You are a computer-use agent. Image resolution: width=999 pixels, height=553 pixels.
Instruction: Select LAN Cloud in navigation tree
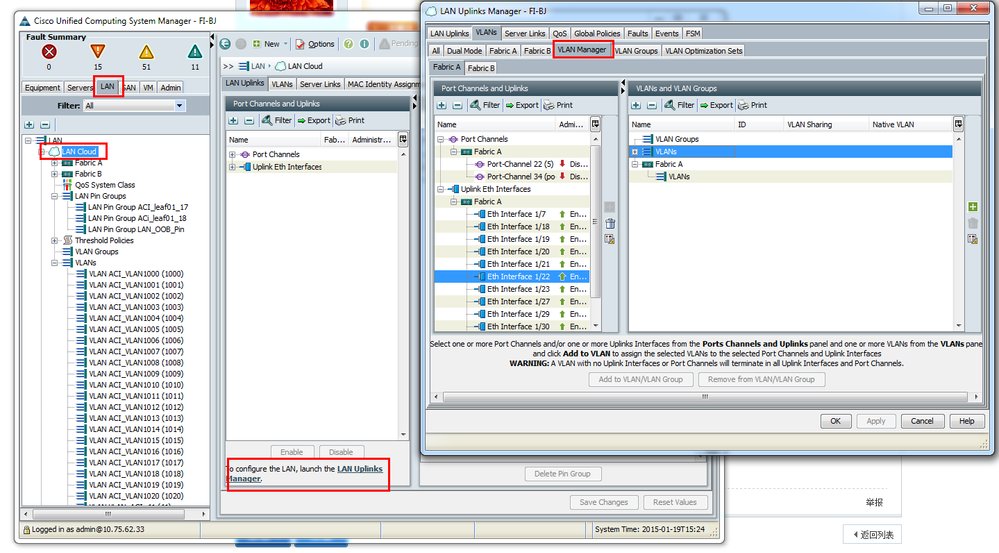click(x=79, y=152)
